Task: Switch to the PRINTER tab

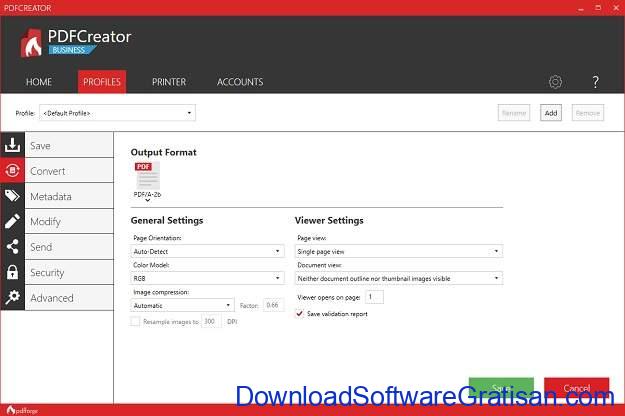Action: (169, 82)
